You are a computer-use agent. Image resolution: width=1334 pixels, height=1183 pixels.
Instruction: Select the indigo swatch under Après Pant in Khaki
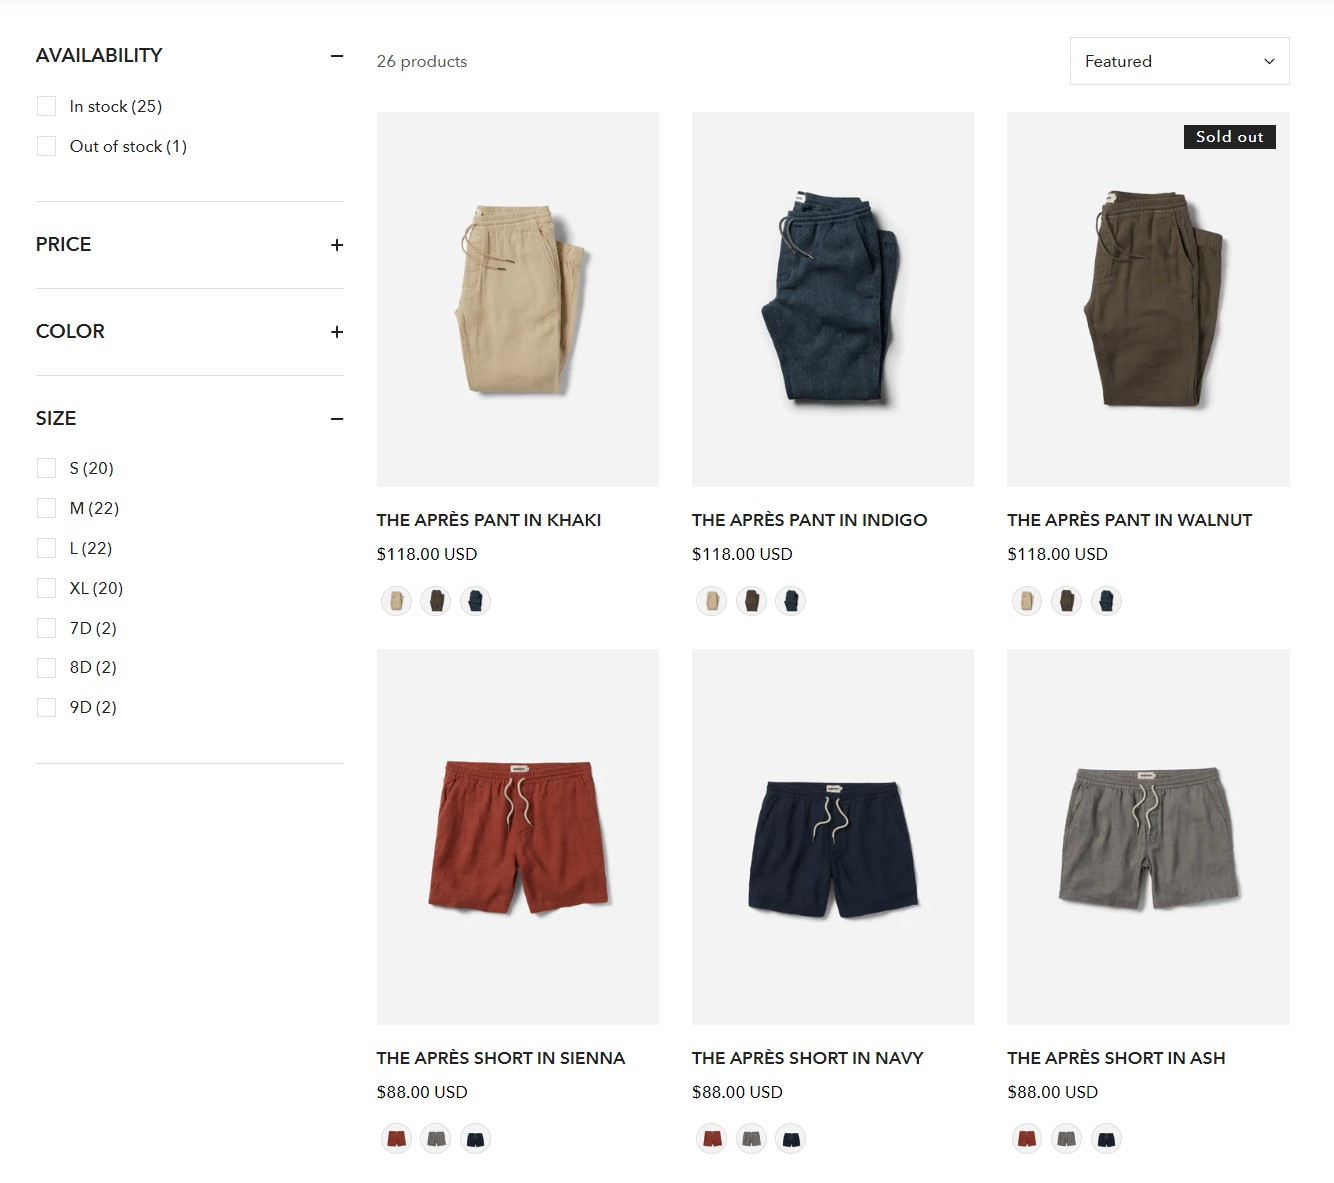tap(475, 600)
